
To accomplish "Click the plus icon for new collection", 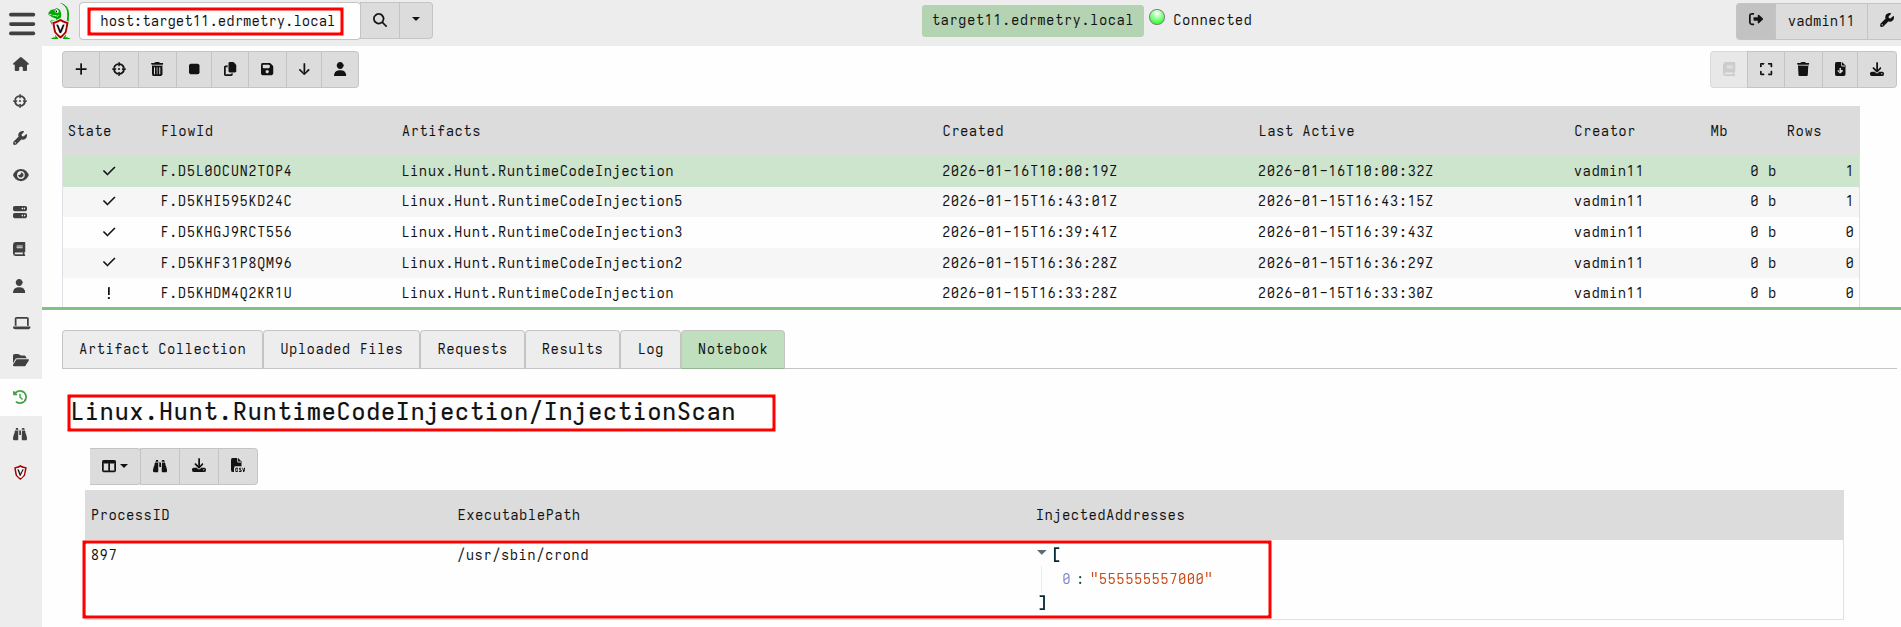I will 81,69.
